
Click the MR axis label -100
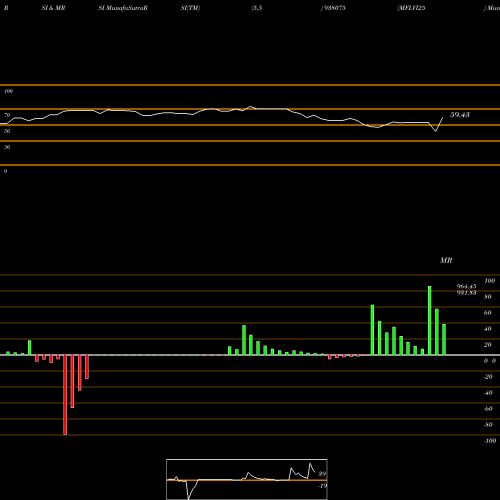click(490, 441)
